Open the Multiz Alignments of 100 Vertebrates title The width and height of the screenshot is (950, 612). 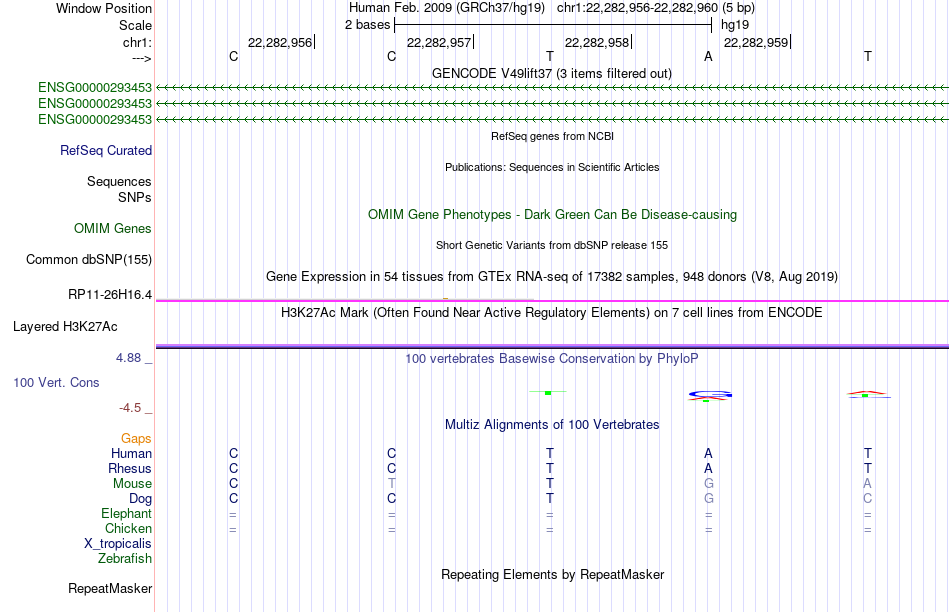552,425
